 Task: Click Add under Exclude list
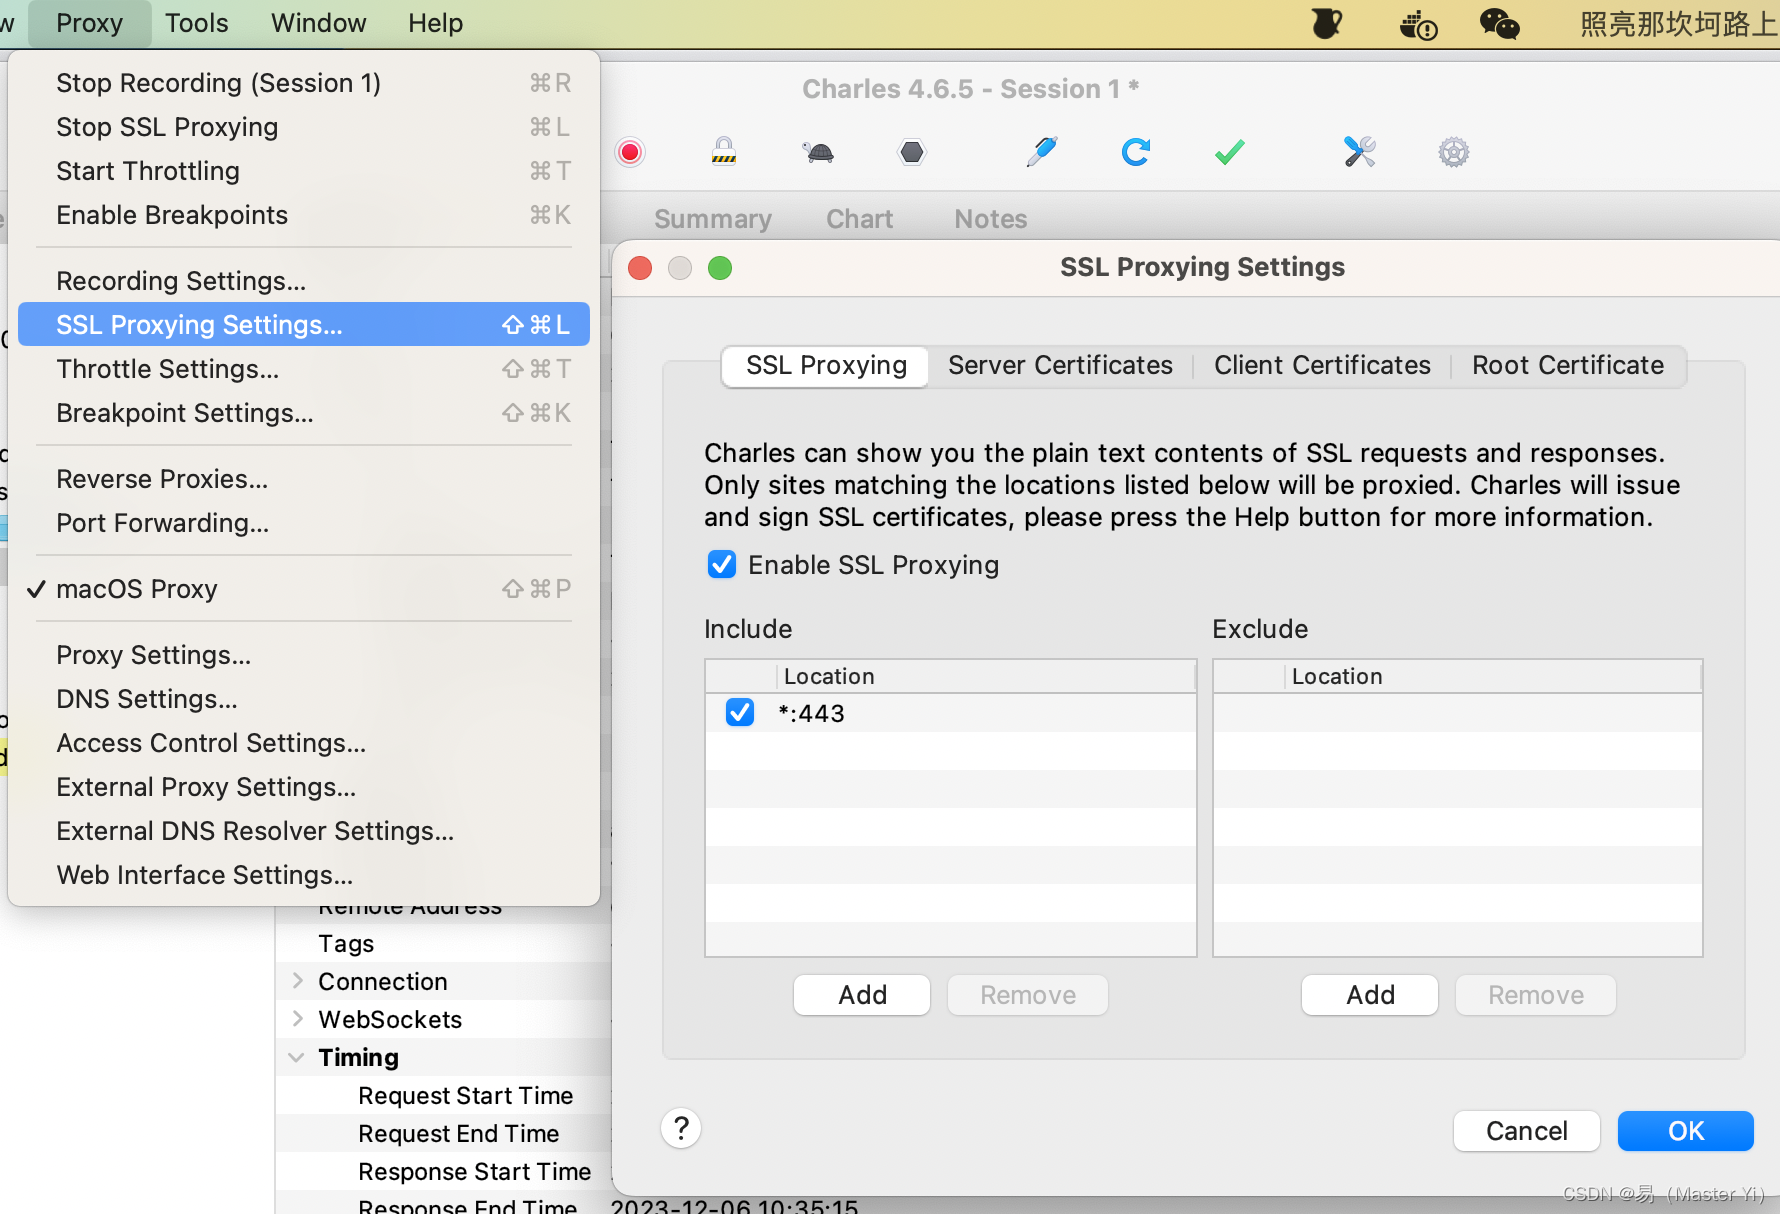[x=1370, y=995]
